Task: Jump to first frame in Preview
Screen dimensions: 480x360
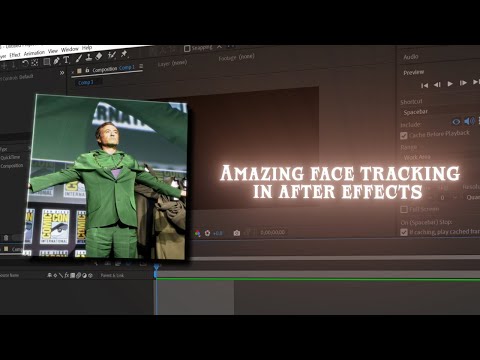Action: tap(424, 85)
